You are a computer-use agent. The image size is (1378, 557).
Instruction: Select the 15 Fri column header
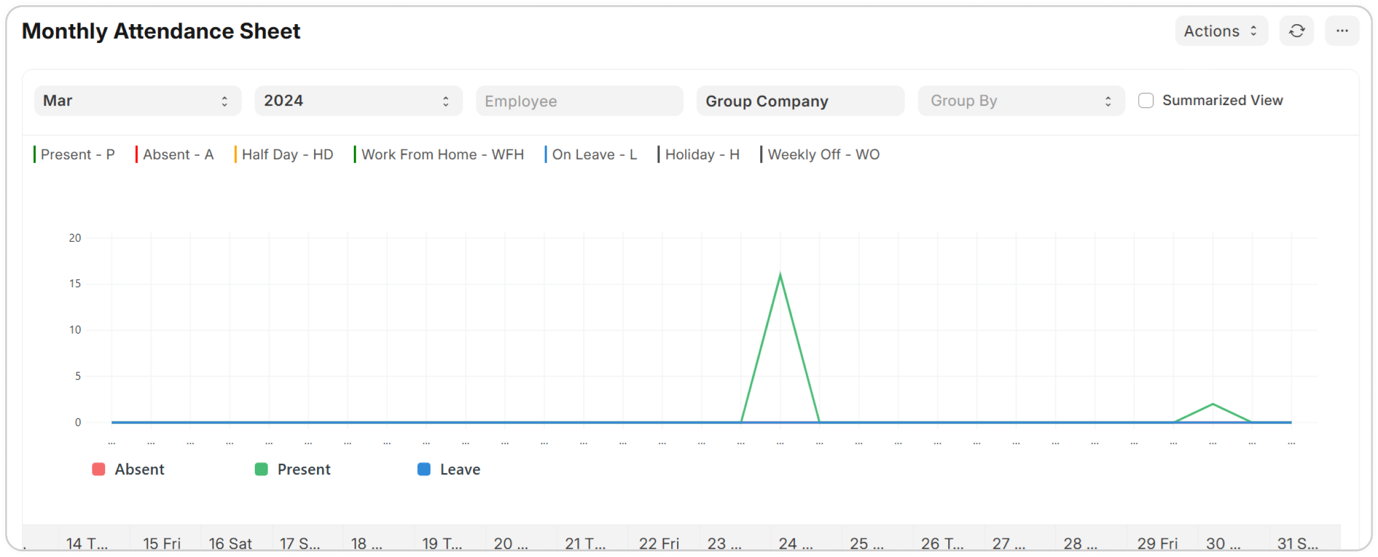tap(163, 543)
